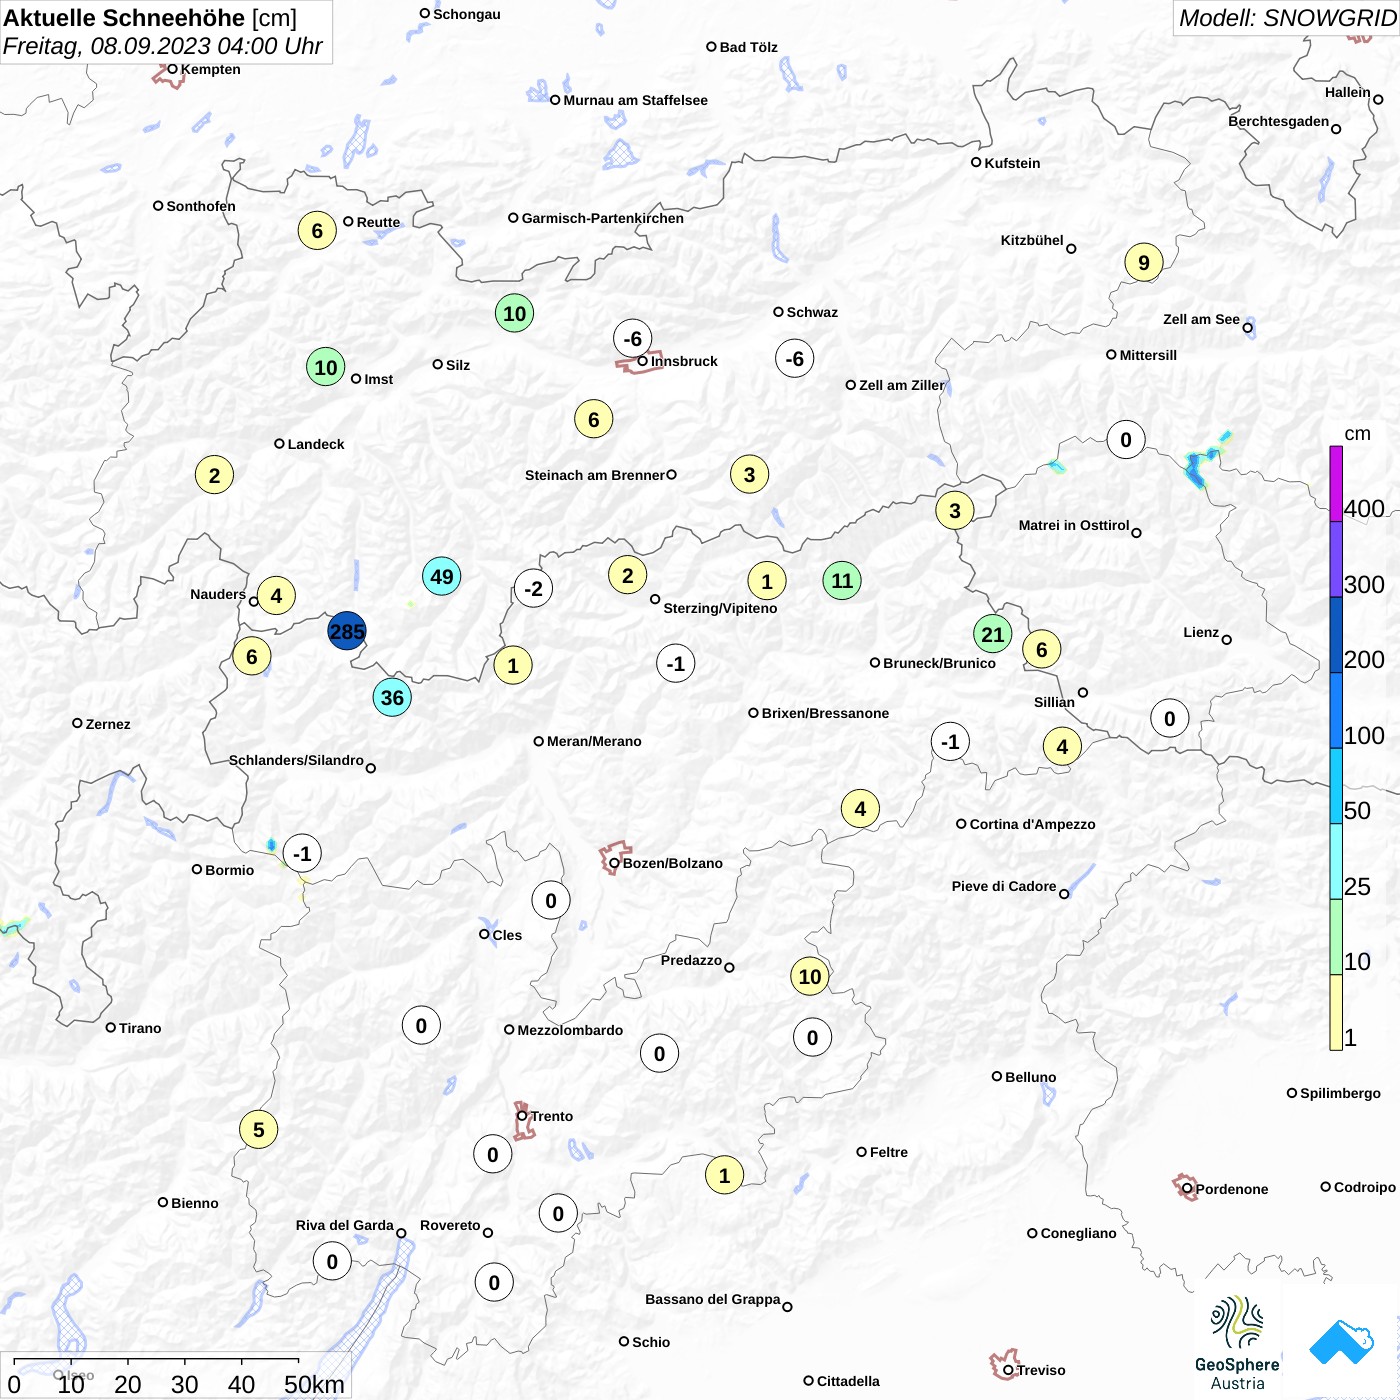Screen dimensions: 1400x1400
Task: Pick the cyan 50 cm legend color
Action: point(1336,786)
